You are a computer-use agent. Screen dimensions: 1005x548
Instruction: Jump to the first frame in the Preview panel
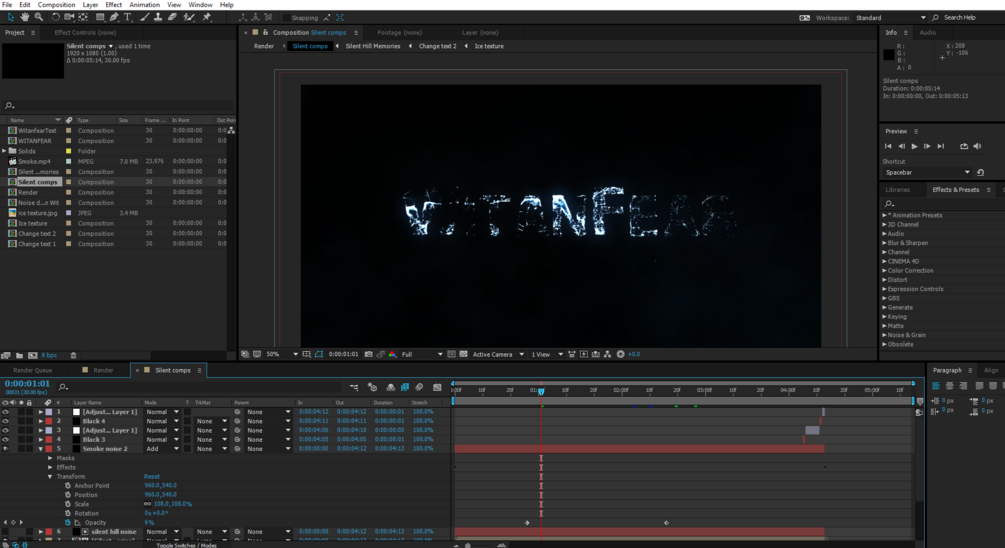(x=888, y=146)
